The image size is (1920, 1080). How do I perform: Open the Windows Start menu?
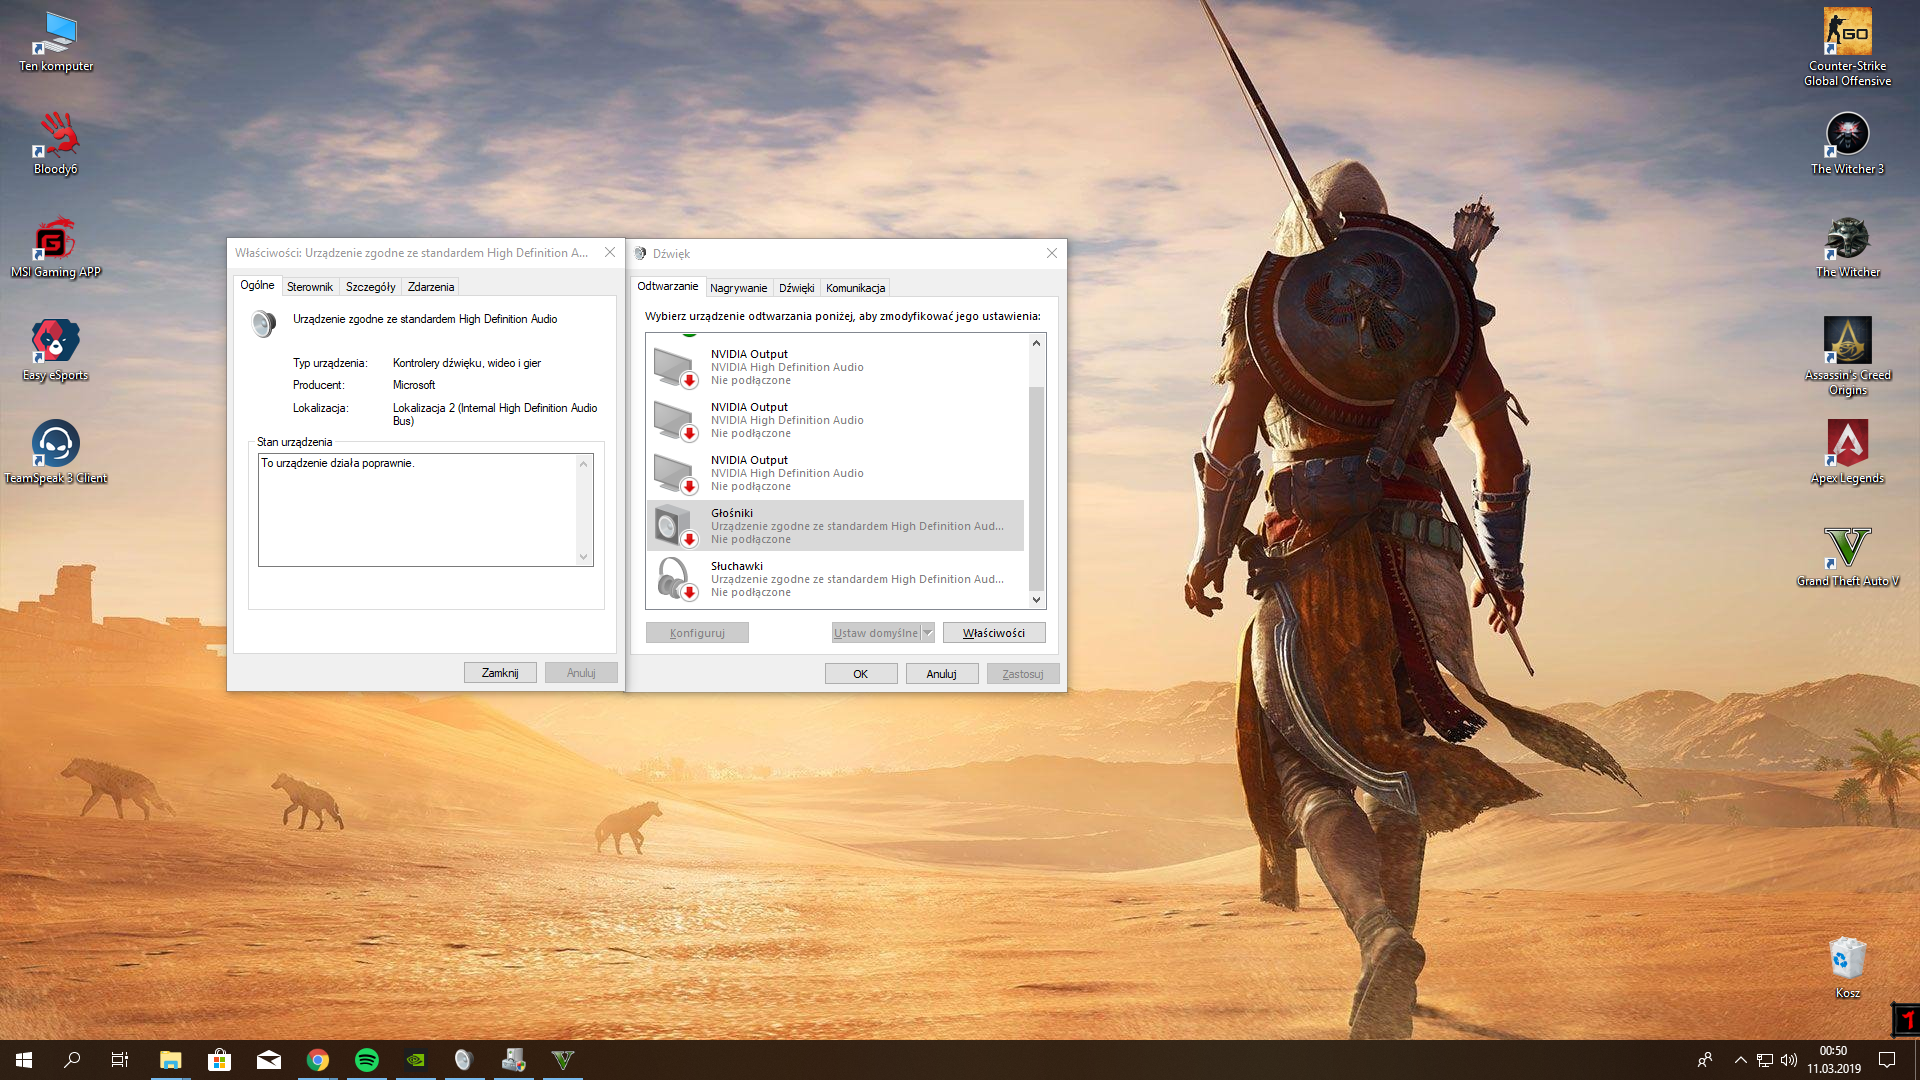click(24, 1060)
